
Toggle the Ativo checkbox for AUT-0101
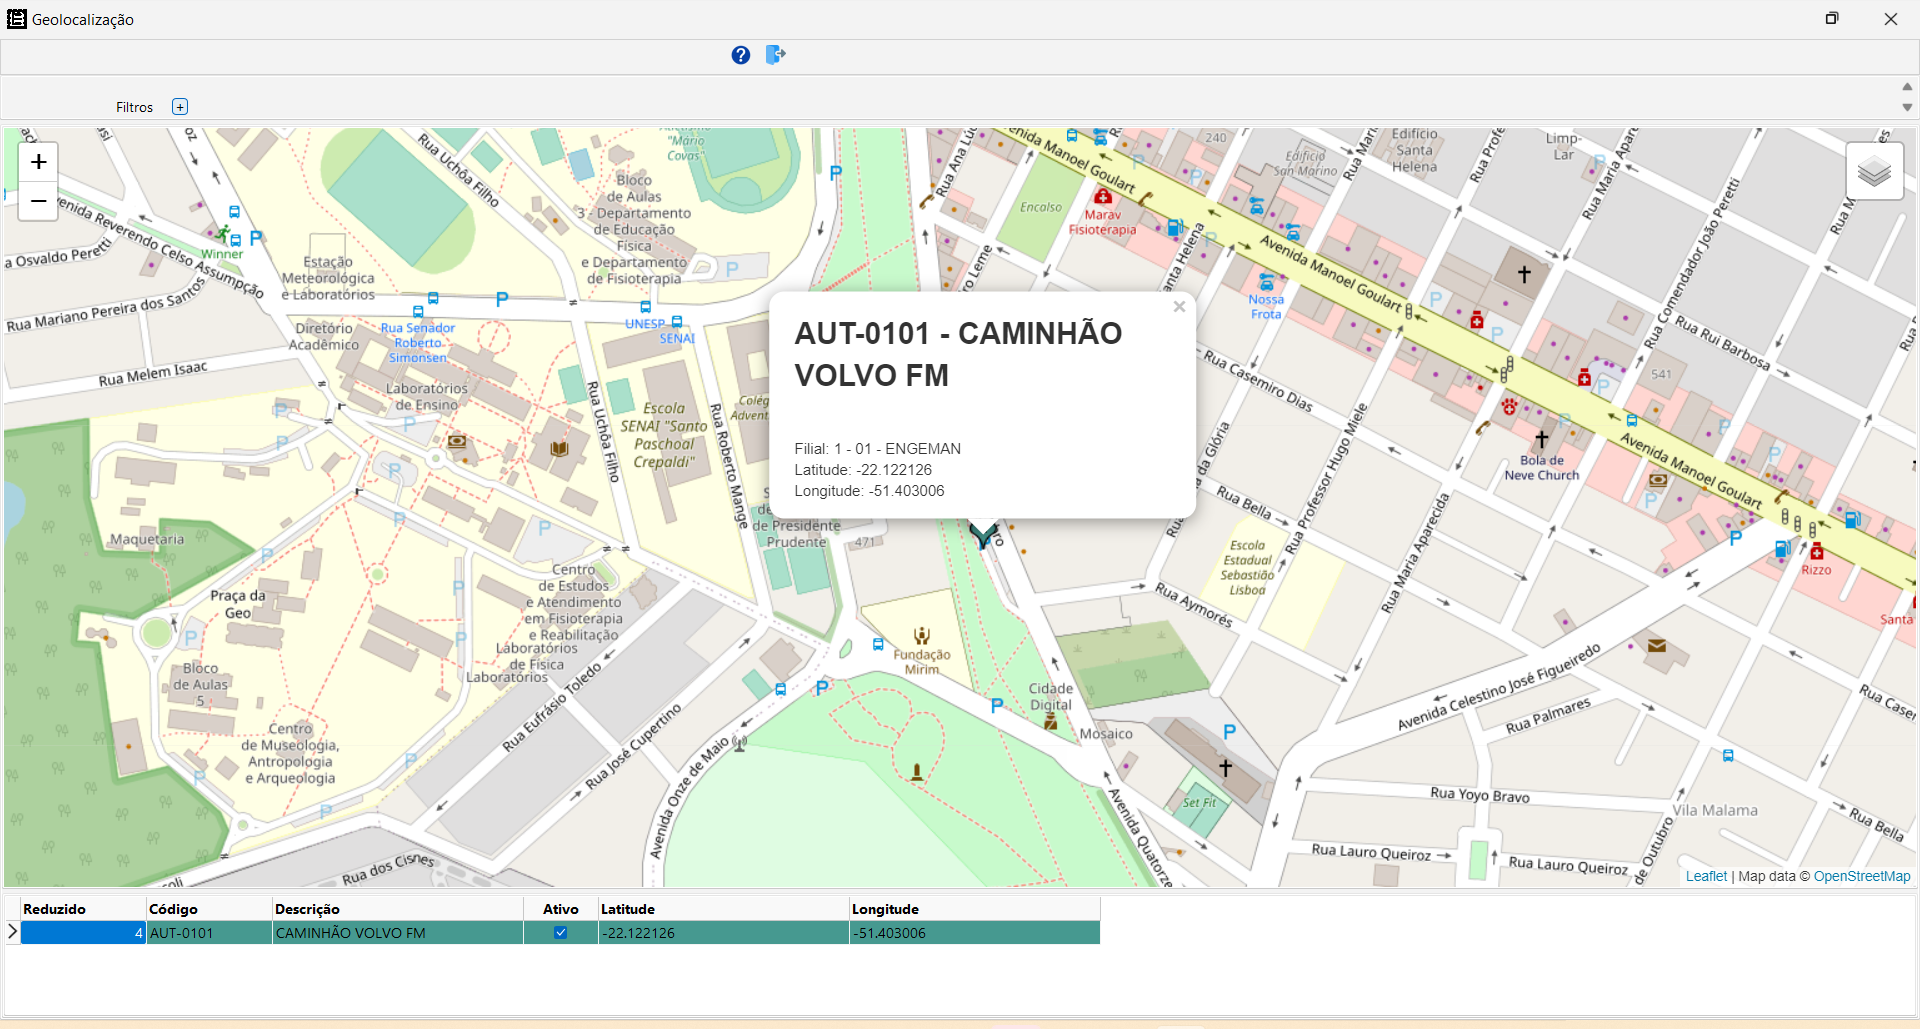click(561, 933)
